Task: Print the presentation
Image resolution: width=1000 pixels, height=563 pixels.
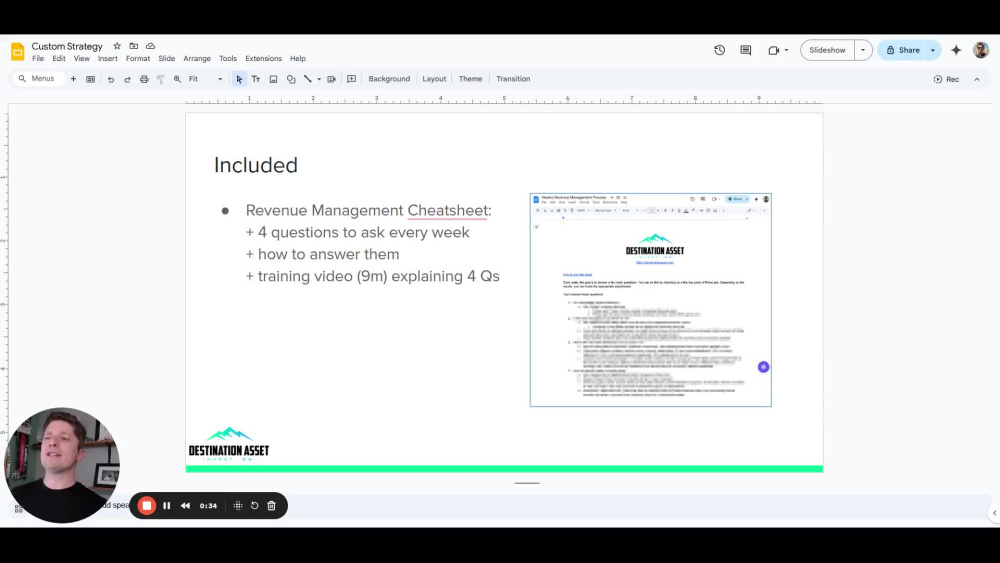Action: 144,79
